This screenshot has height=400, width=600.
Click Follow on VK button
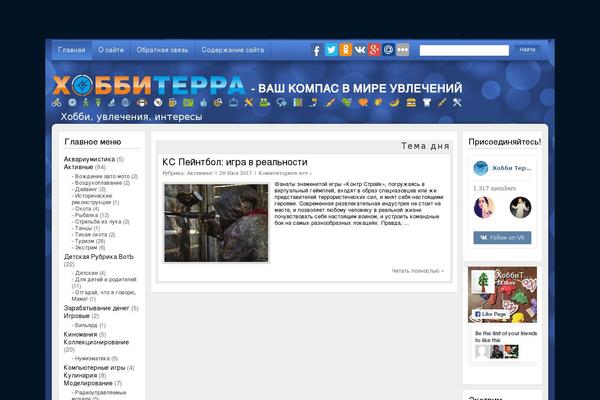tap(502, 238)
